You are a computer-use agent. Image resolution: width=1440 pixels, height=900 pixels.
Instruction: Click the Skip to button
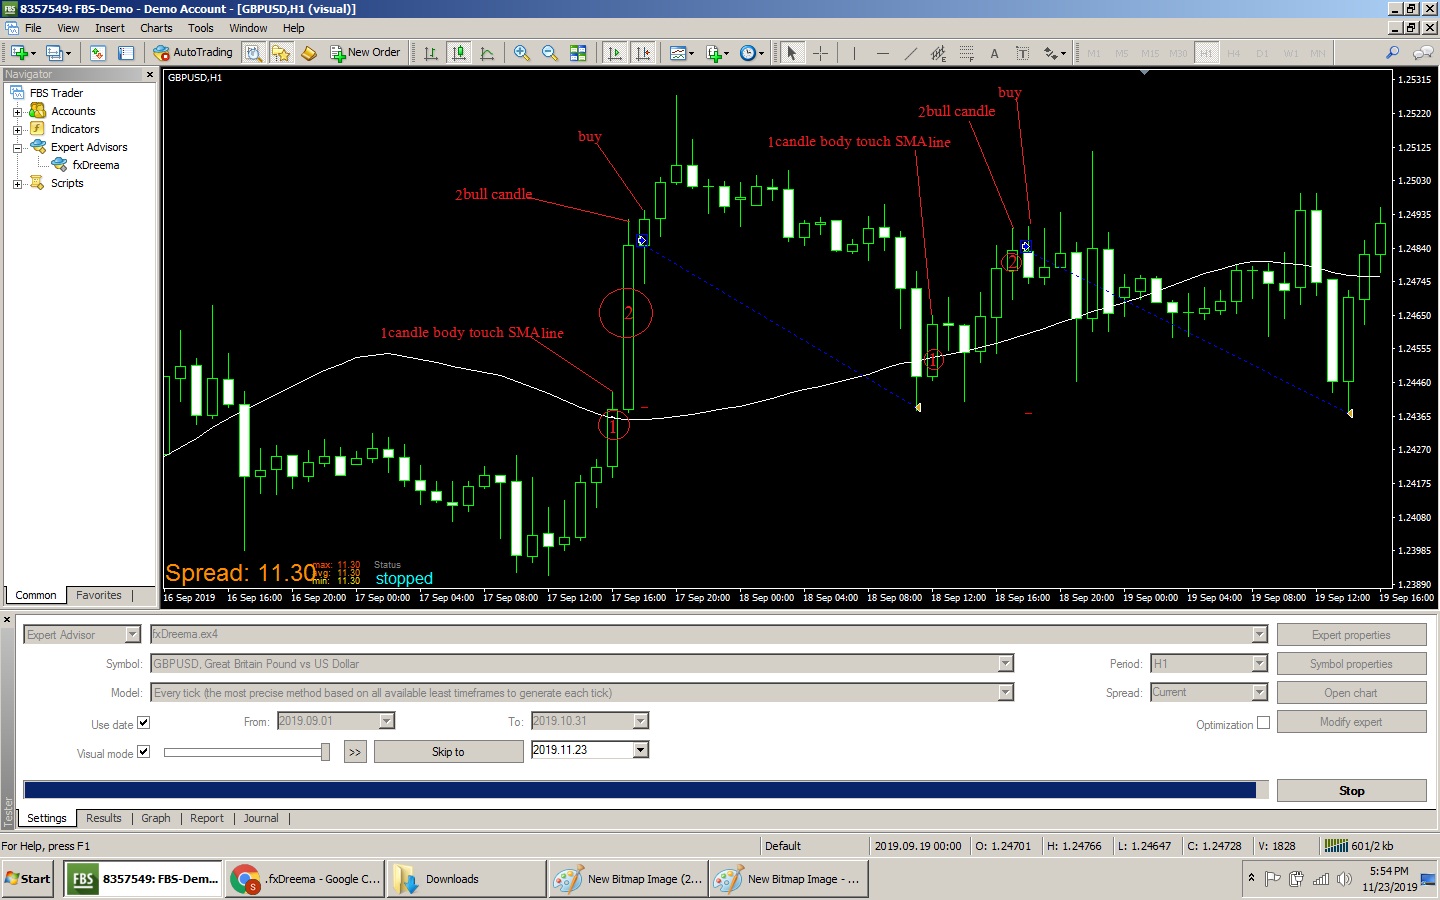(x=448, y=752)
